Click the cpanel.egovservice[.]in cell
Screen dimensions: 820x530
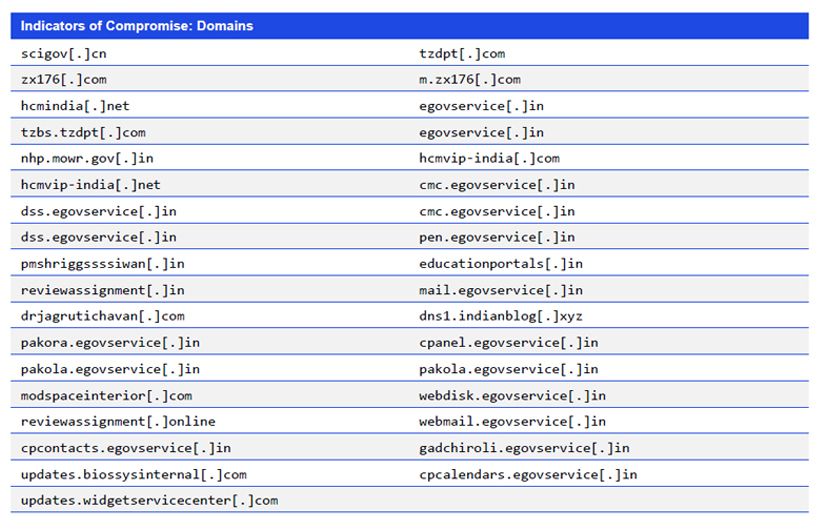[x=508, y=342]
